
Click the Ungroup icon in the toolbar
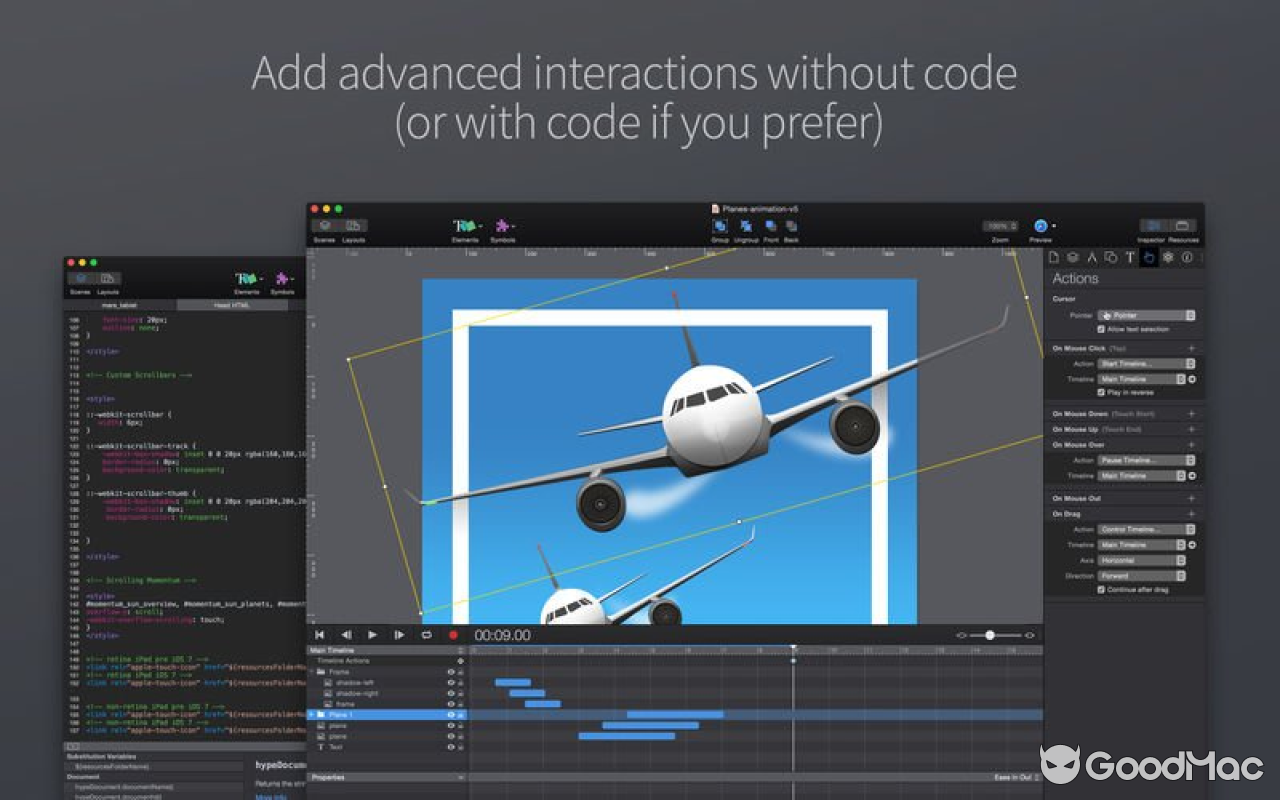click(745, 225)
